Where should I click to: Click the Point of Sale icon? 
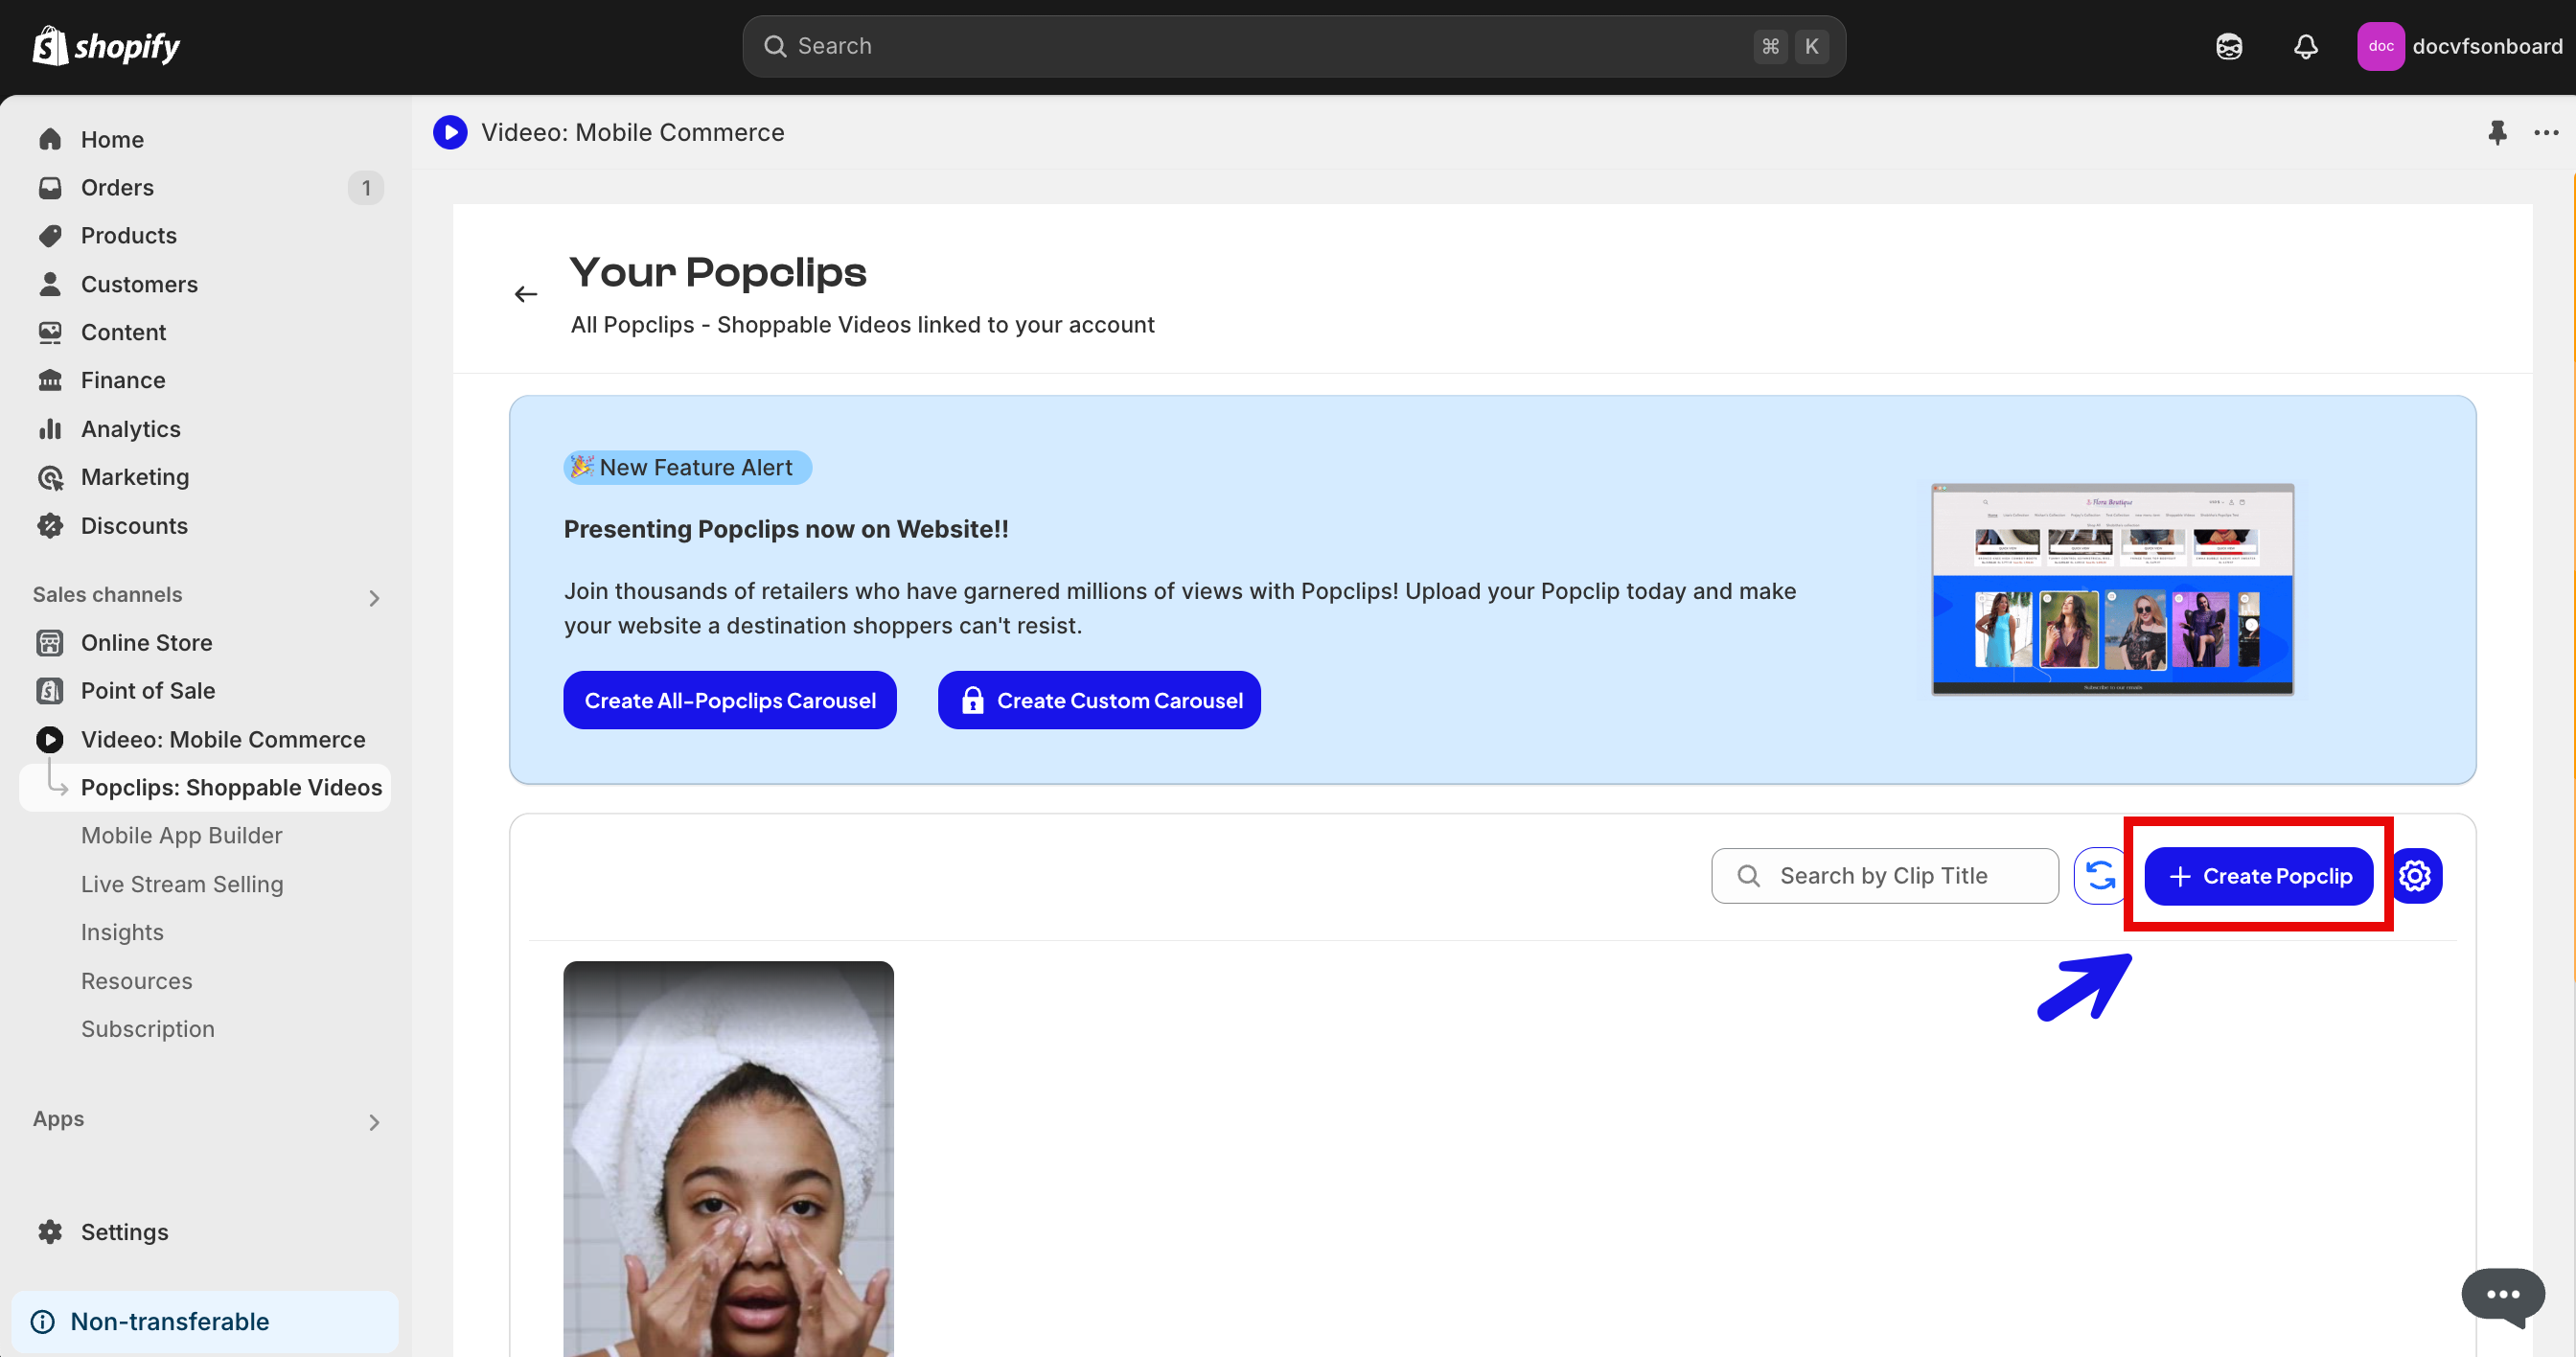click(x=50, y=690)
